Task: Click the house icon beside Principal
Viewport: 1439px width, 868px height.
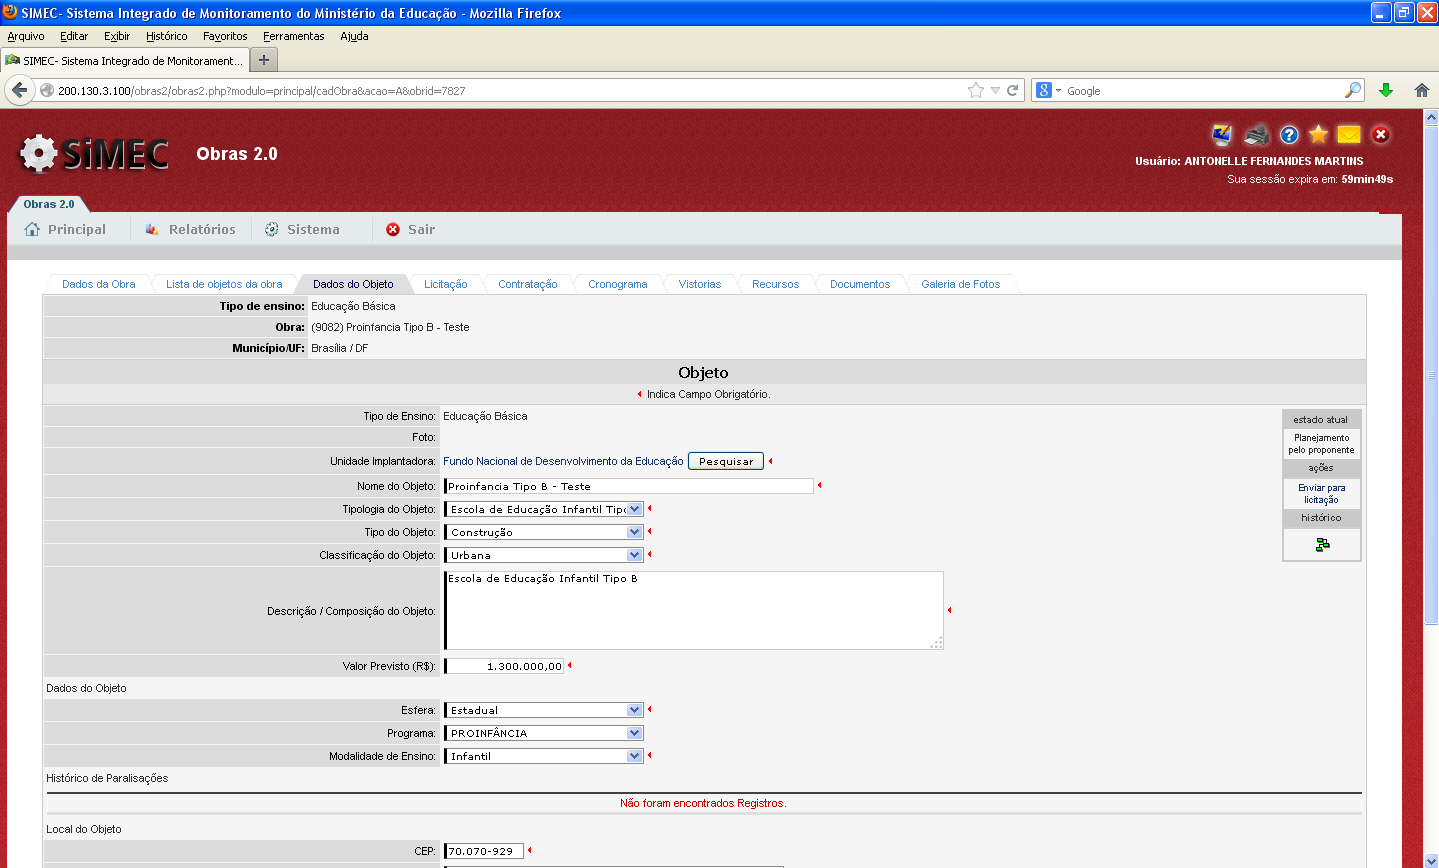Action: pyautogui.click(x=32, y=229)
